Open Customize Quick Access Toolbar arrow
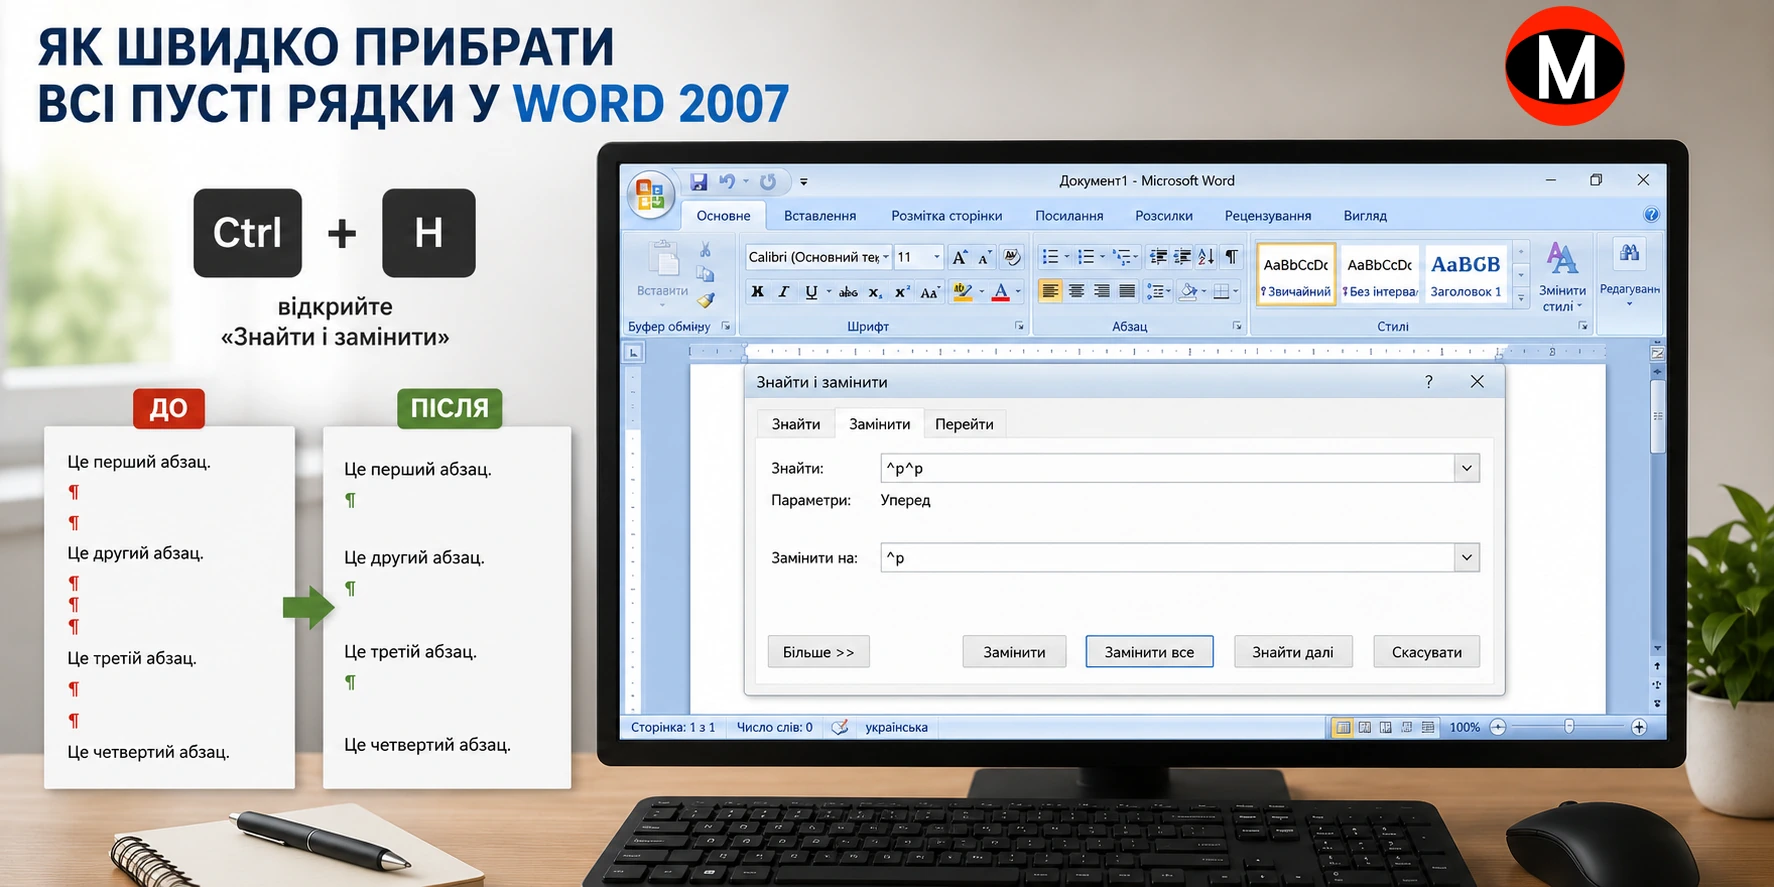The width and height of the screenshot is (1774, 887). (803, 182)
